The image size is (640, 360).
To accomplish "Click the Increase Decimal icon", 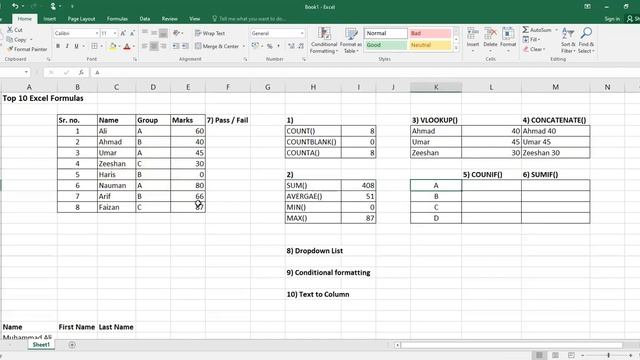I will point(291,46).
